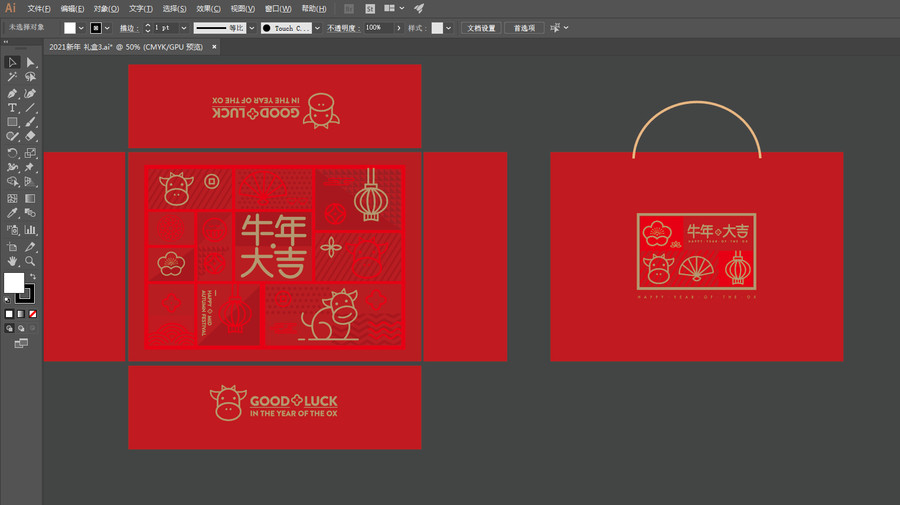Expand the opacity slider arrow
900x505 pixels.
(x=399, y=28)
